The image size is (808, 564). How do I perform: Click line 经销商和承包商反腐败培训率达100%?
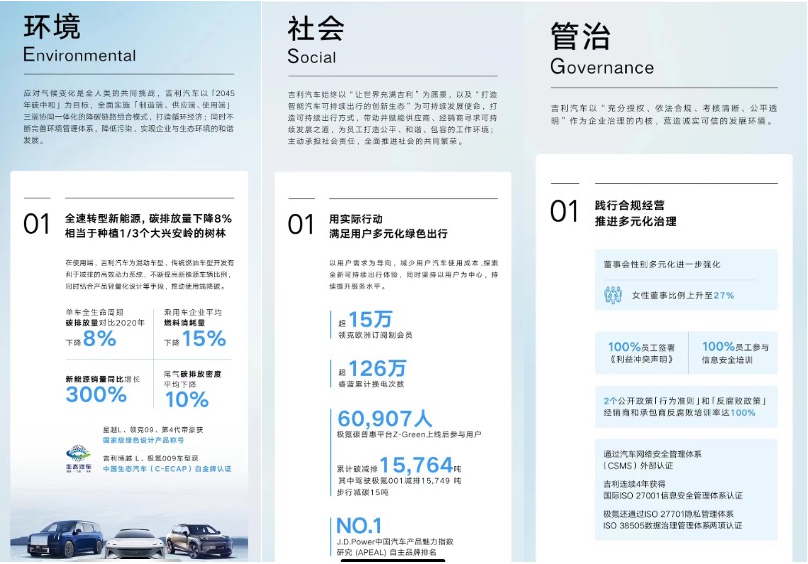[x=679, y=413]
